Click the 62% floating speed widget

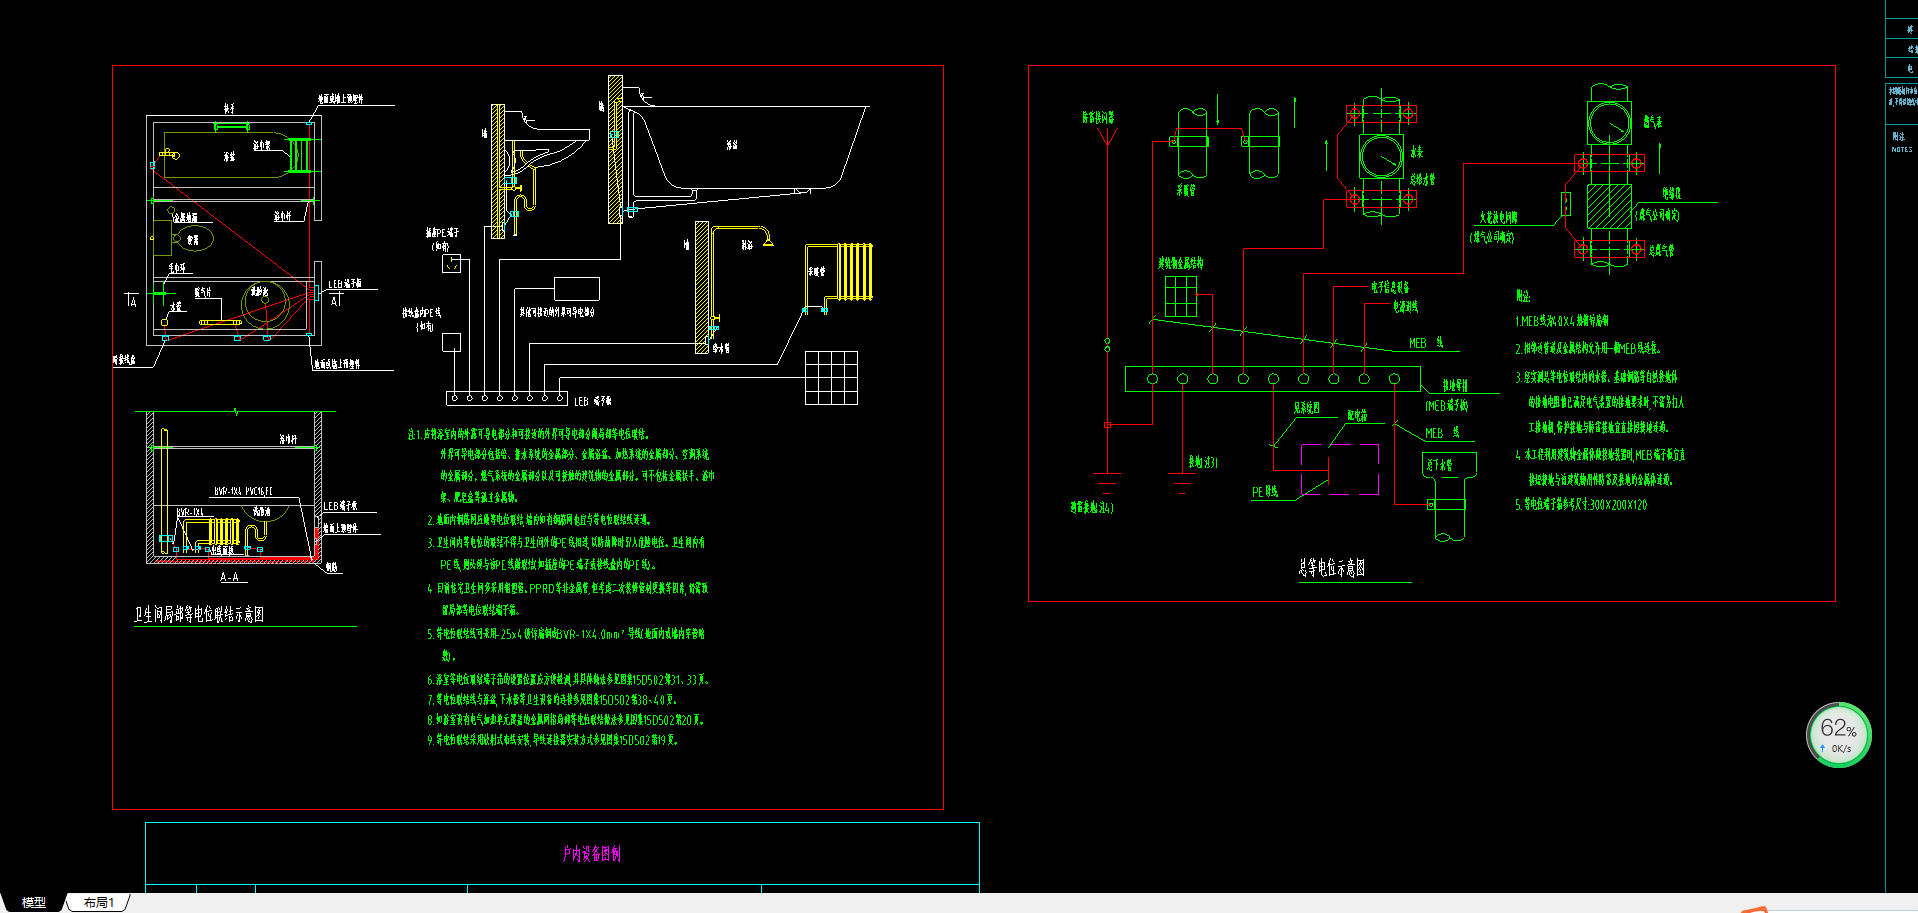pyautogui.click(x=1838, y=735)
